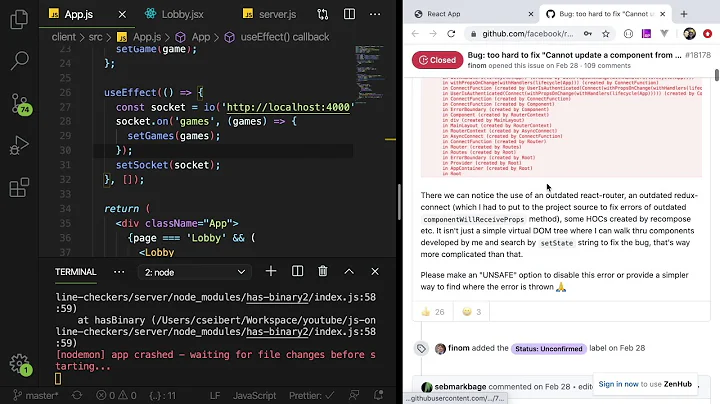Open notifications bell in status bar
The height and width of the screenshot is (404, 720).
[x=378, y=395]
